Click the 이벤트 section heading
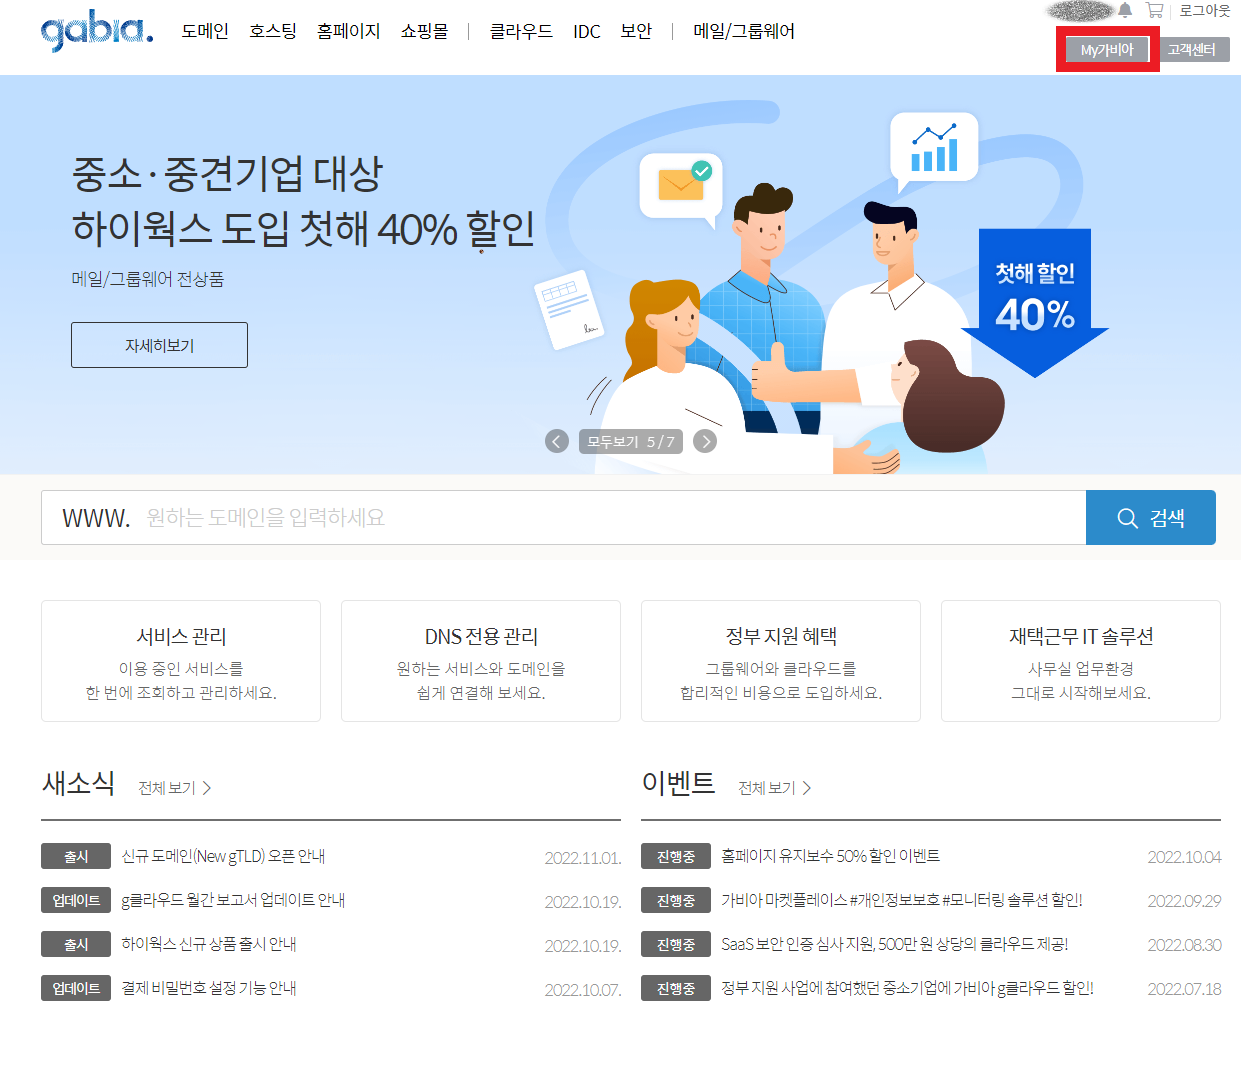The width and height of the screenshot is (1241, 1065). tap(679, 783)
